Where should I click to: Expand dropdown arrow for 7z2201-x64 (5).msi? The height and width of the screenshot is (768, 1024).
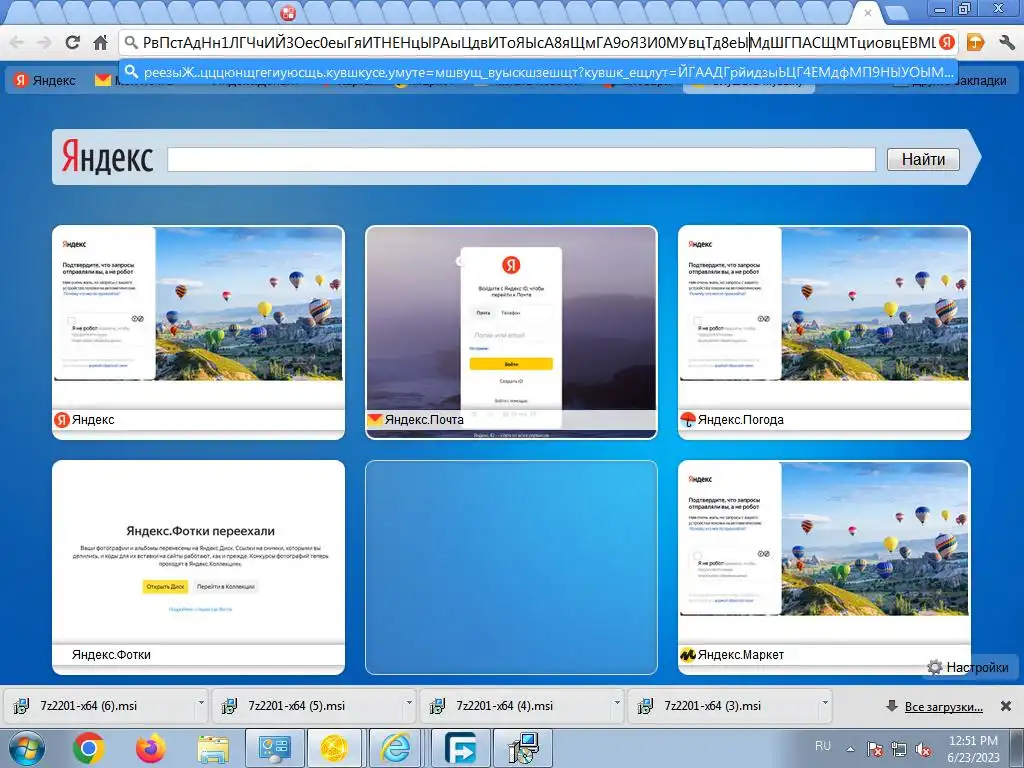click(x=409, y=703)
